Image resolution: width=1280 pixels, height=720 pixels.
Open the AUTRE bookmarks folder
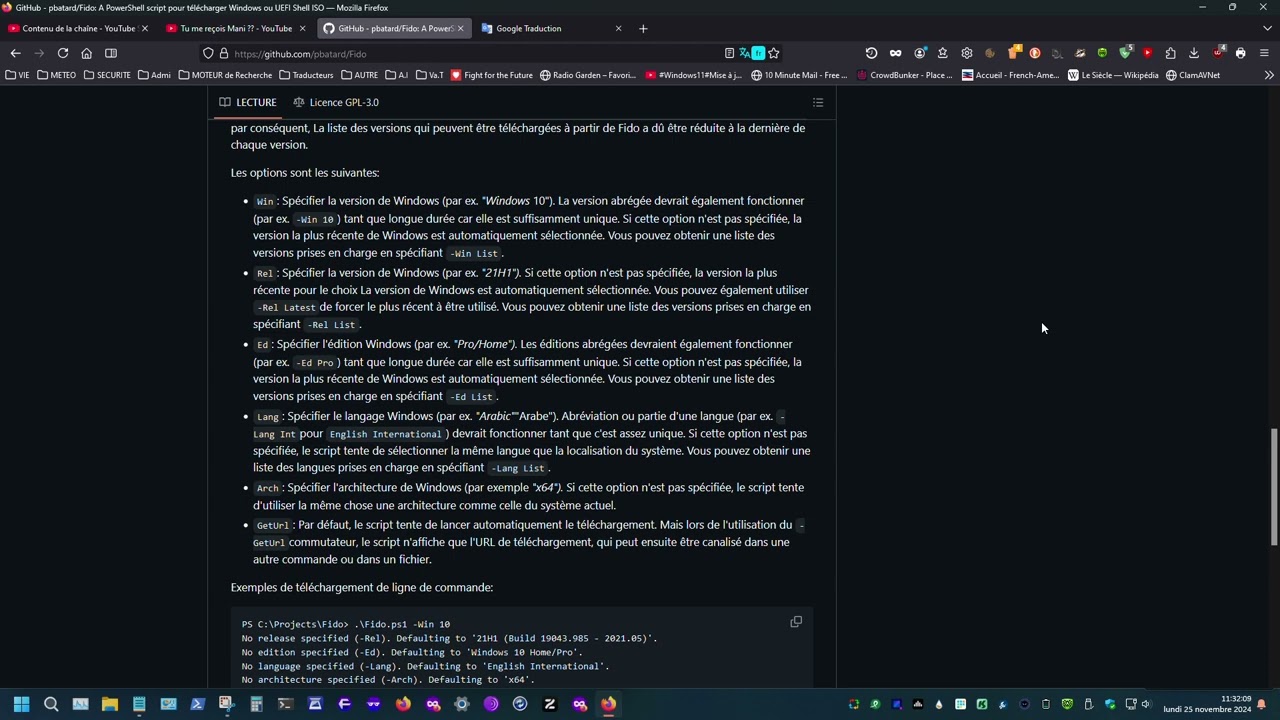(360, 75)
